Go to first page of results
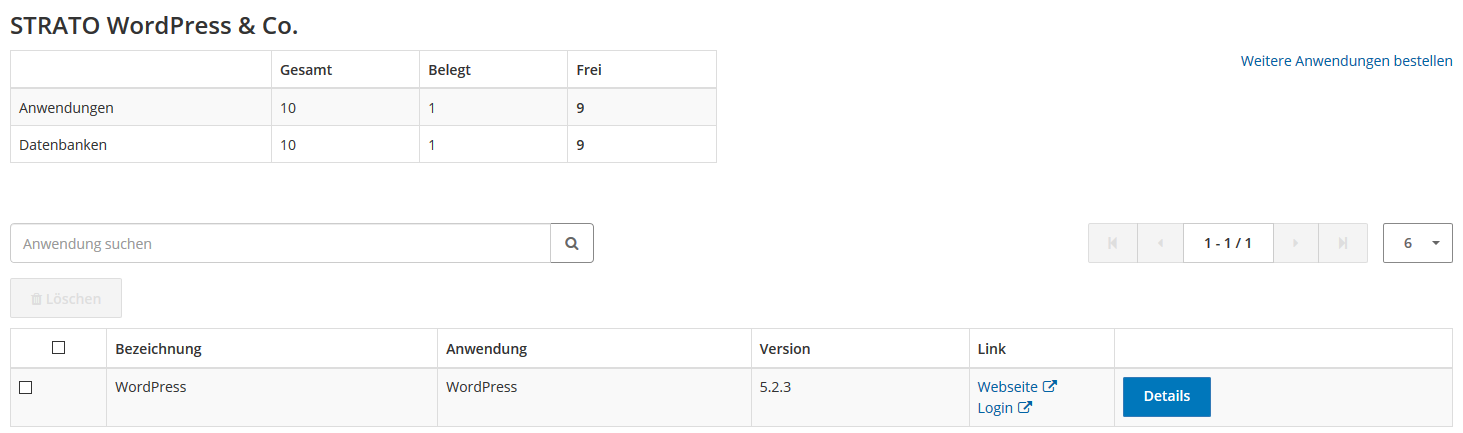The width and height of the screenshot is (1463, 433). click(1113, 243)
